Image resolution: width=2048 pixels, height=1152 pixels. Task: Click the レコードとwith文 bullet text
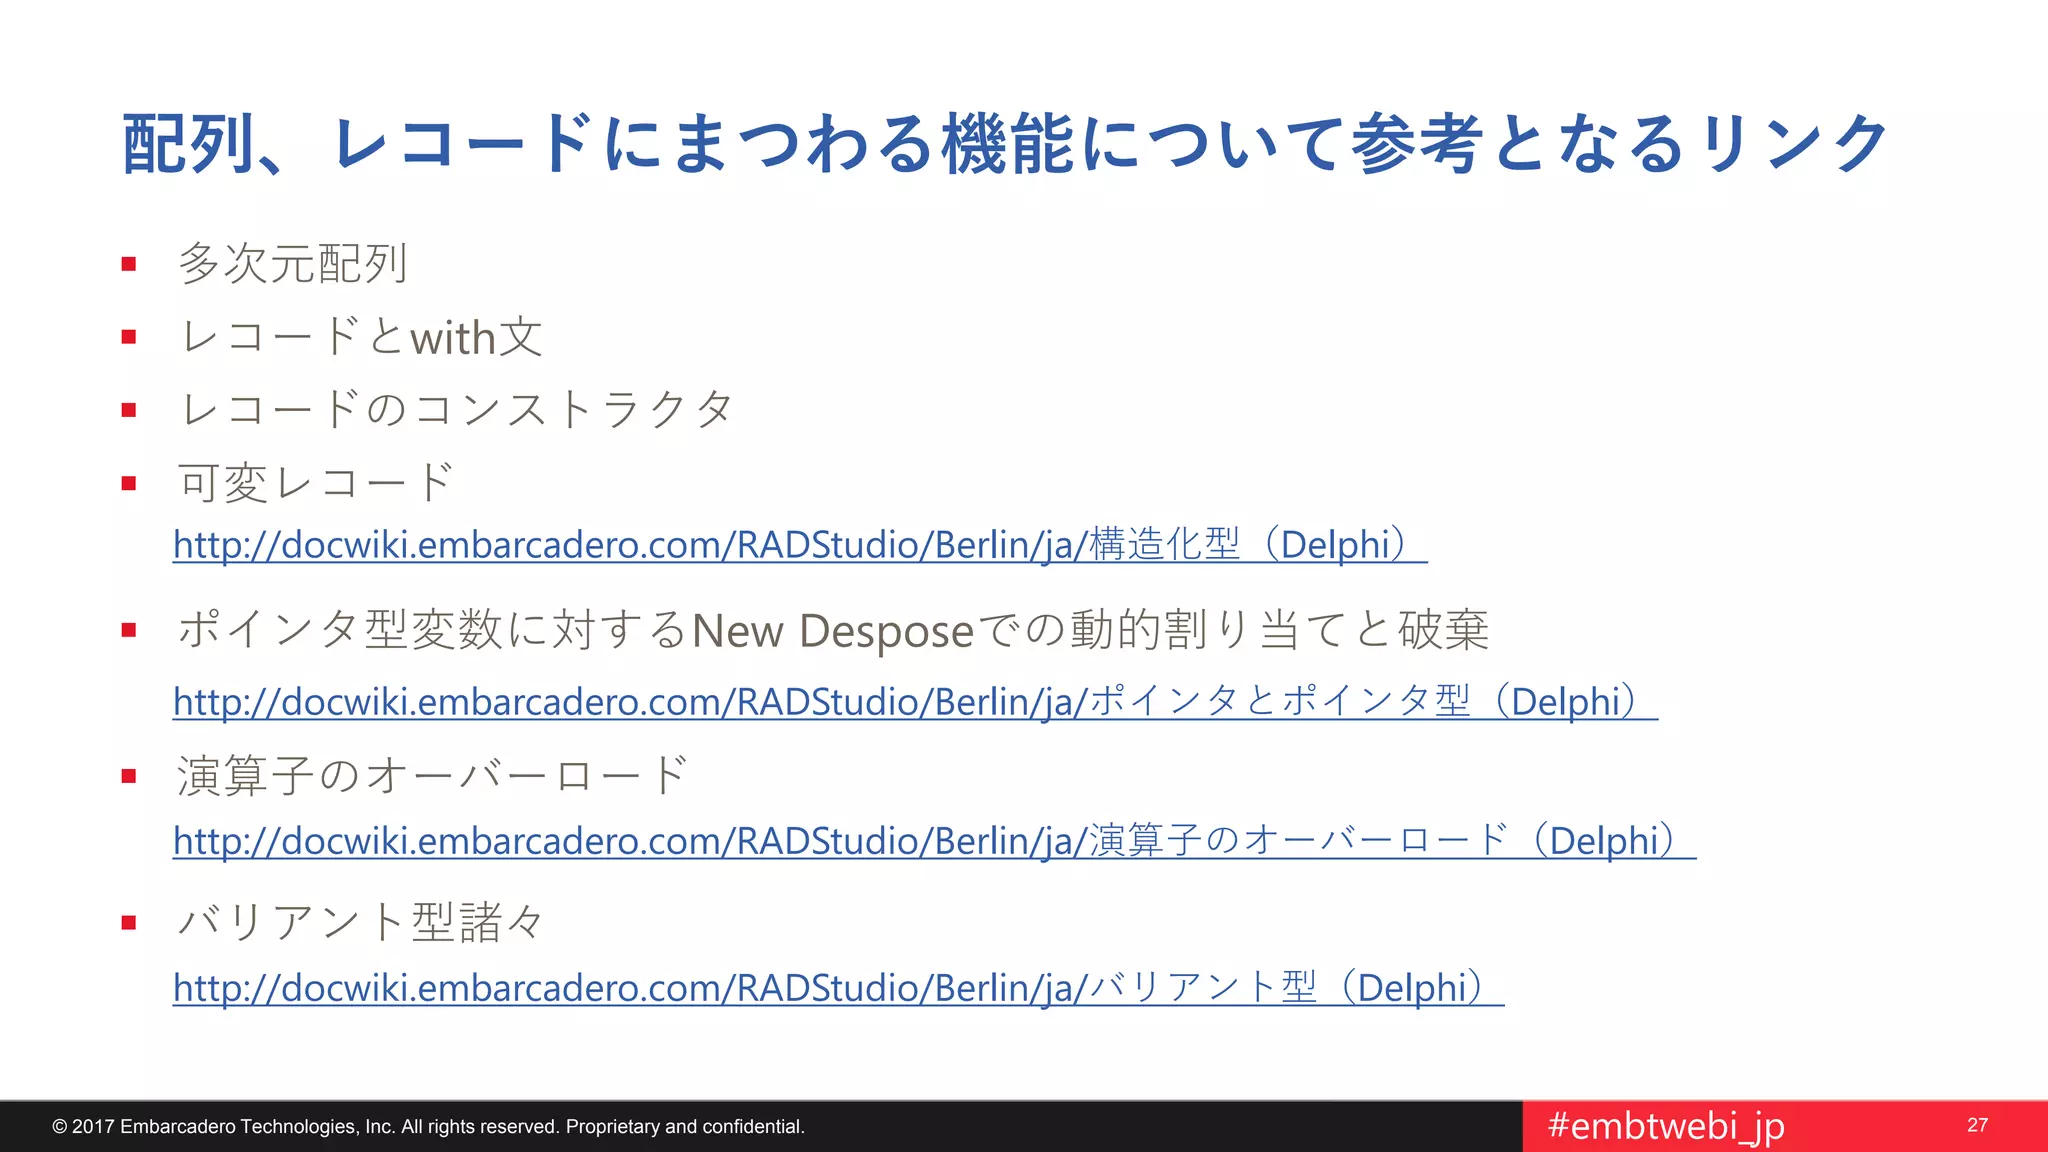(x=360, y=337)
